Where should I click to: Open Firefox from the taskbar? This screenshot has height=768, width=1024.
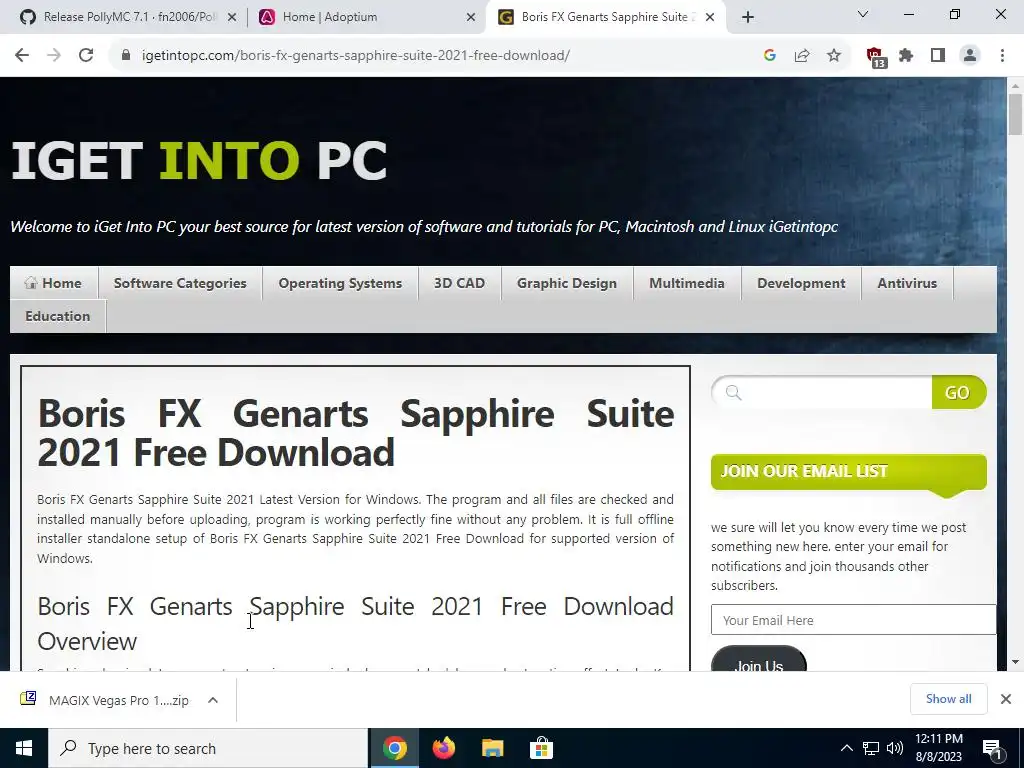point(443,748)
